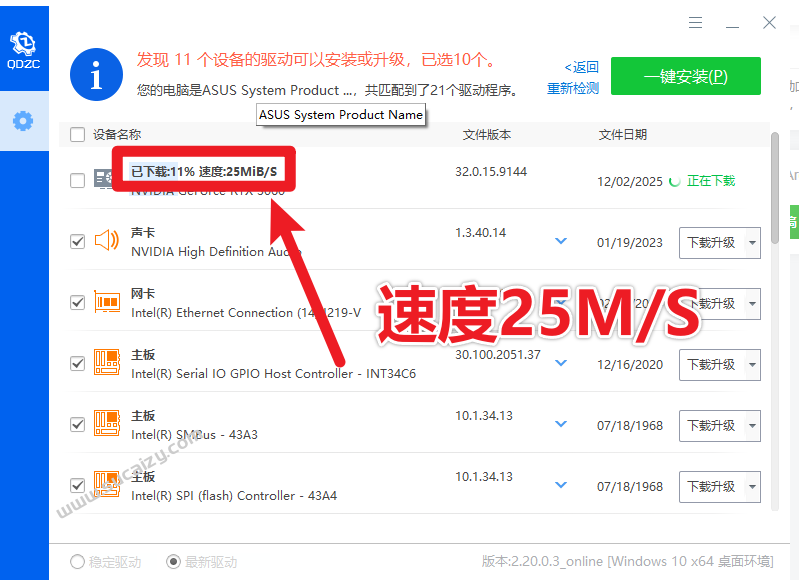Click the SMBus motherboard device icon
This screenshot has height=580, width=799.
[106, 424]
